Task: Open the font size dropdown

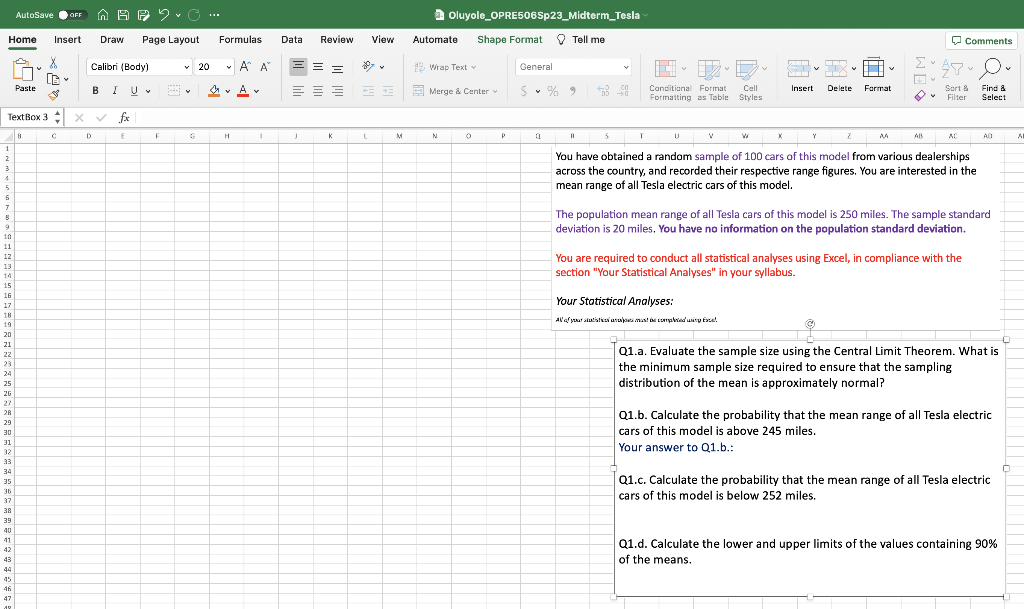Action: tap(228, 66)
